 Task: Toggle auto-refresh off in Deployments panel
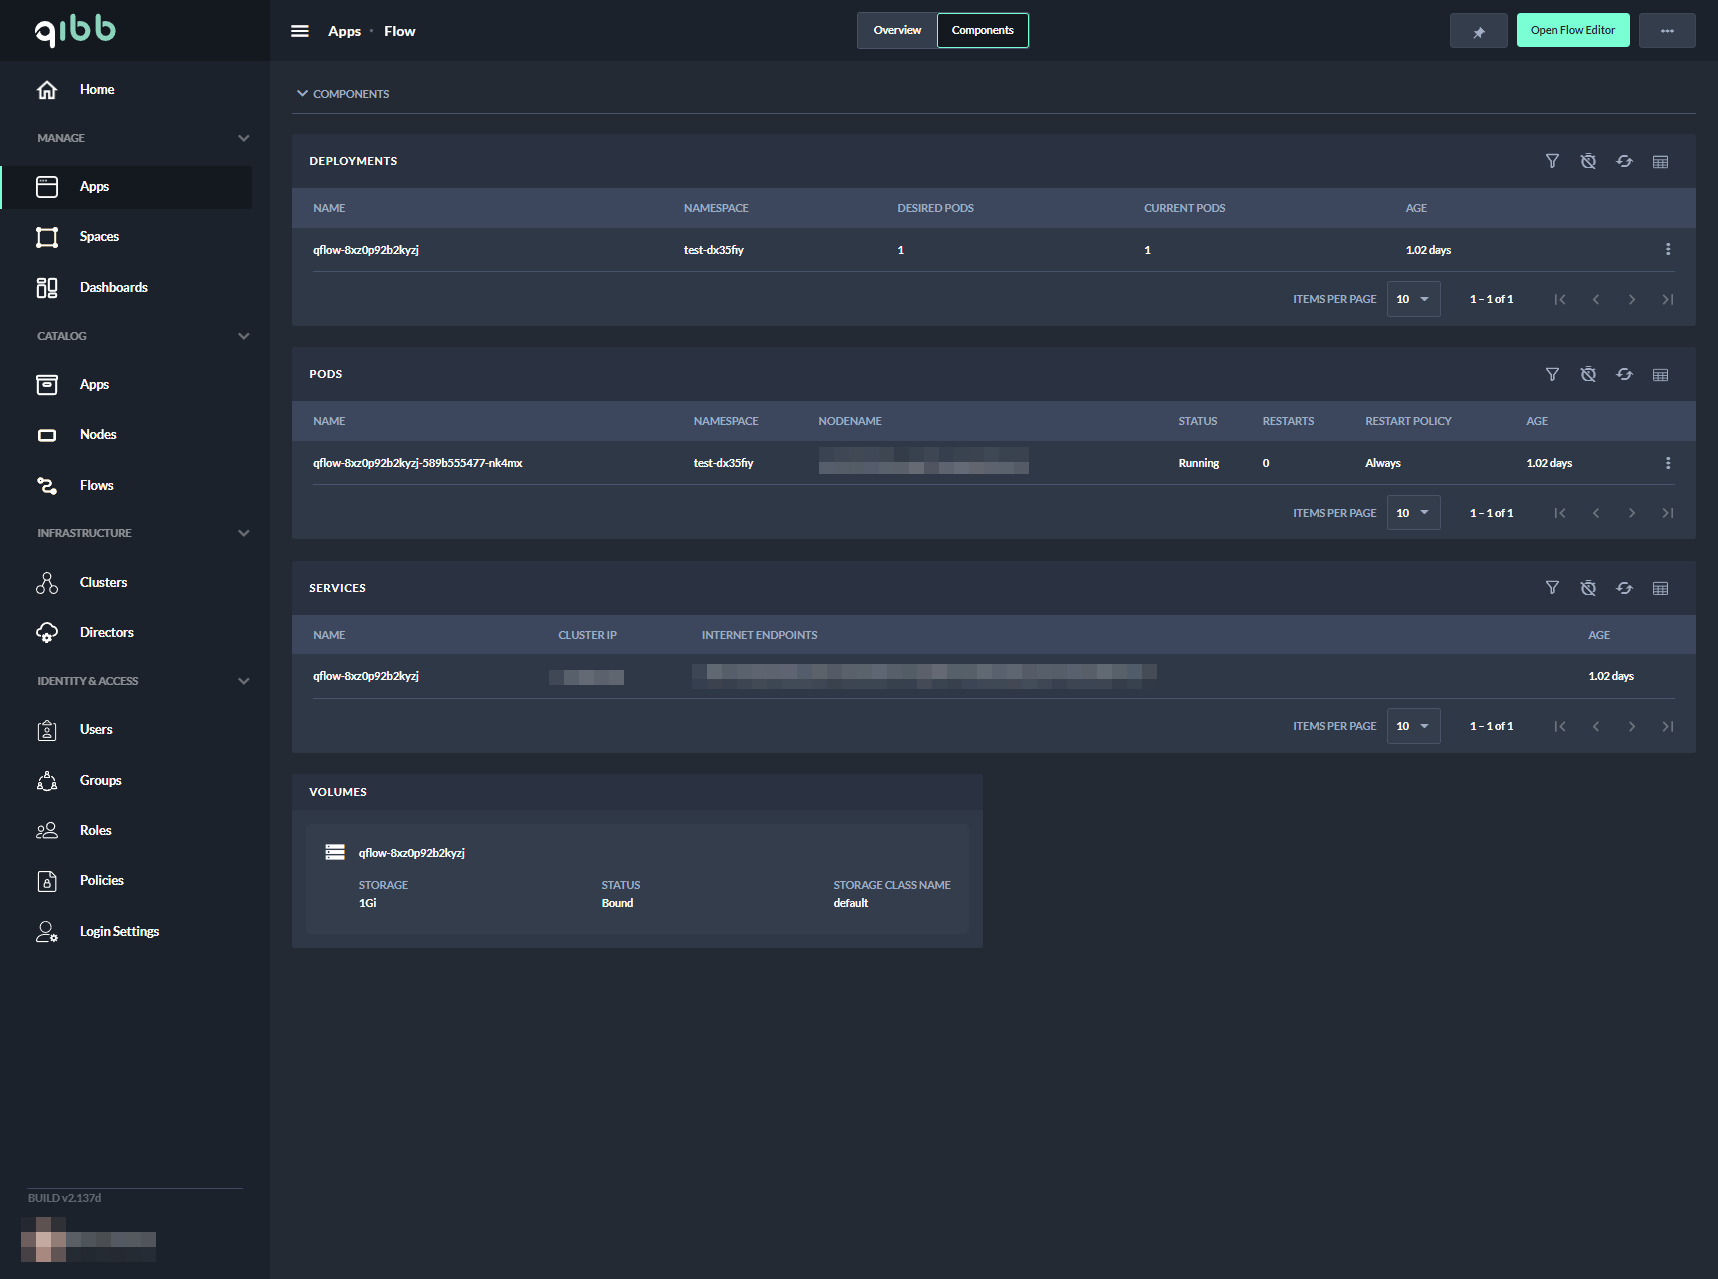[1588, 161]
